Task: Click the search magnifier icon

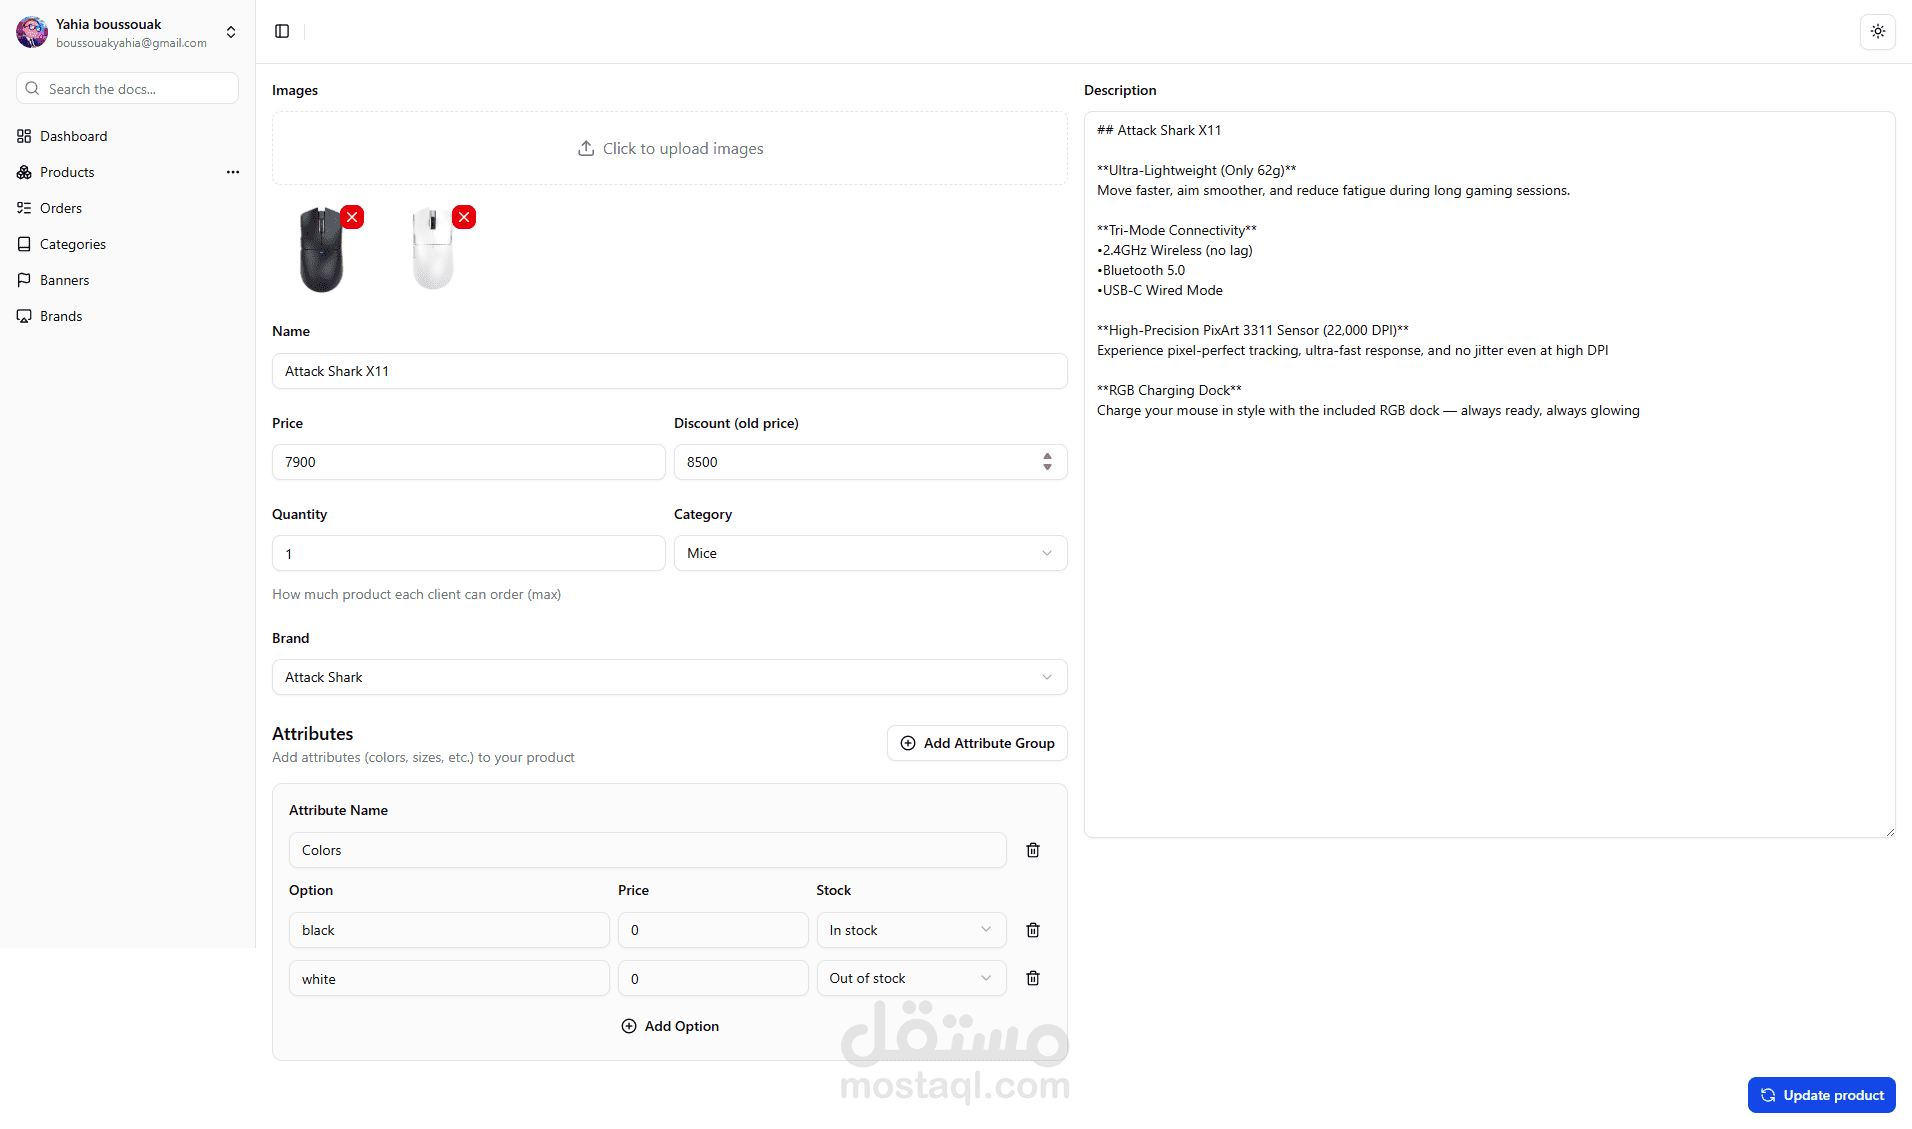Action: pyautogui.click(x=33, y=88)
